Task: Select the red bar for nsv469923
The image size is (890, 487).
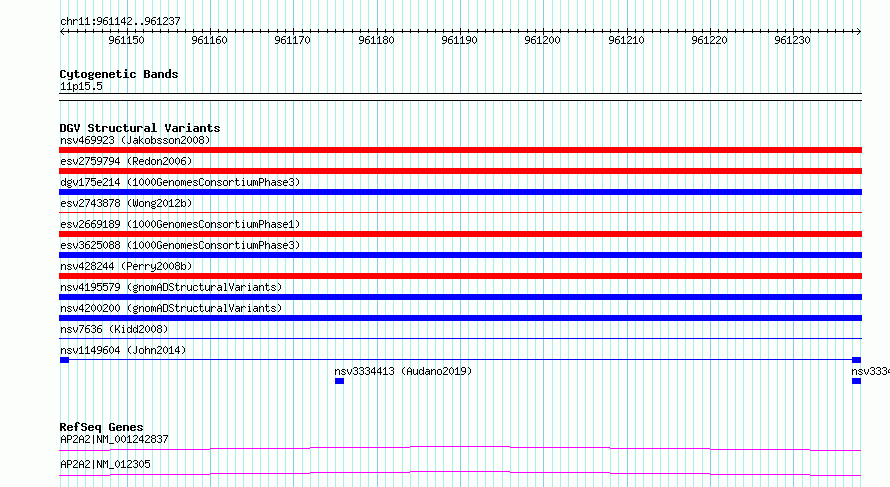Action: pos(460,150)
